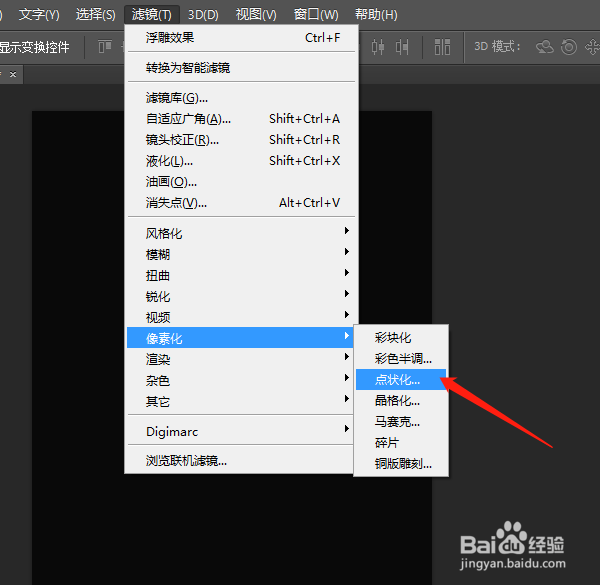This screenshot has width=600, height=585.
Task: Expand the 风格化 submenu
Action: (x=240, y=233)
